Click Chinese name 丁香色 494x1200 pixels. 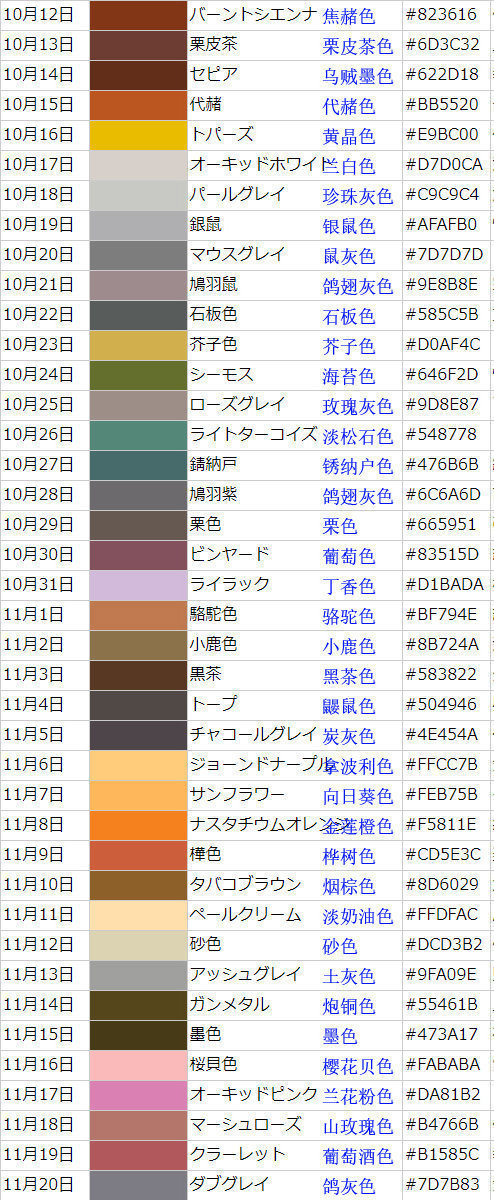(x=349, y=586)
